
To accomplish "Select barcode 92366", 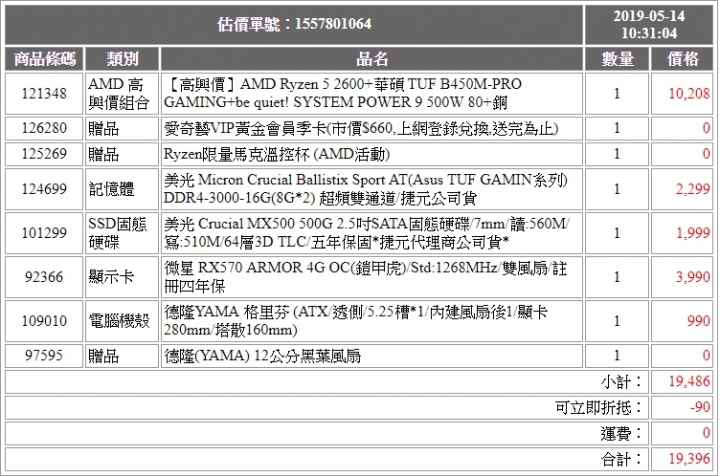I will tap(44, 277).
